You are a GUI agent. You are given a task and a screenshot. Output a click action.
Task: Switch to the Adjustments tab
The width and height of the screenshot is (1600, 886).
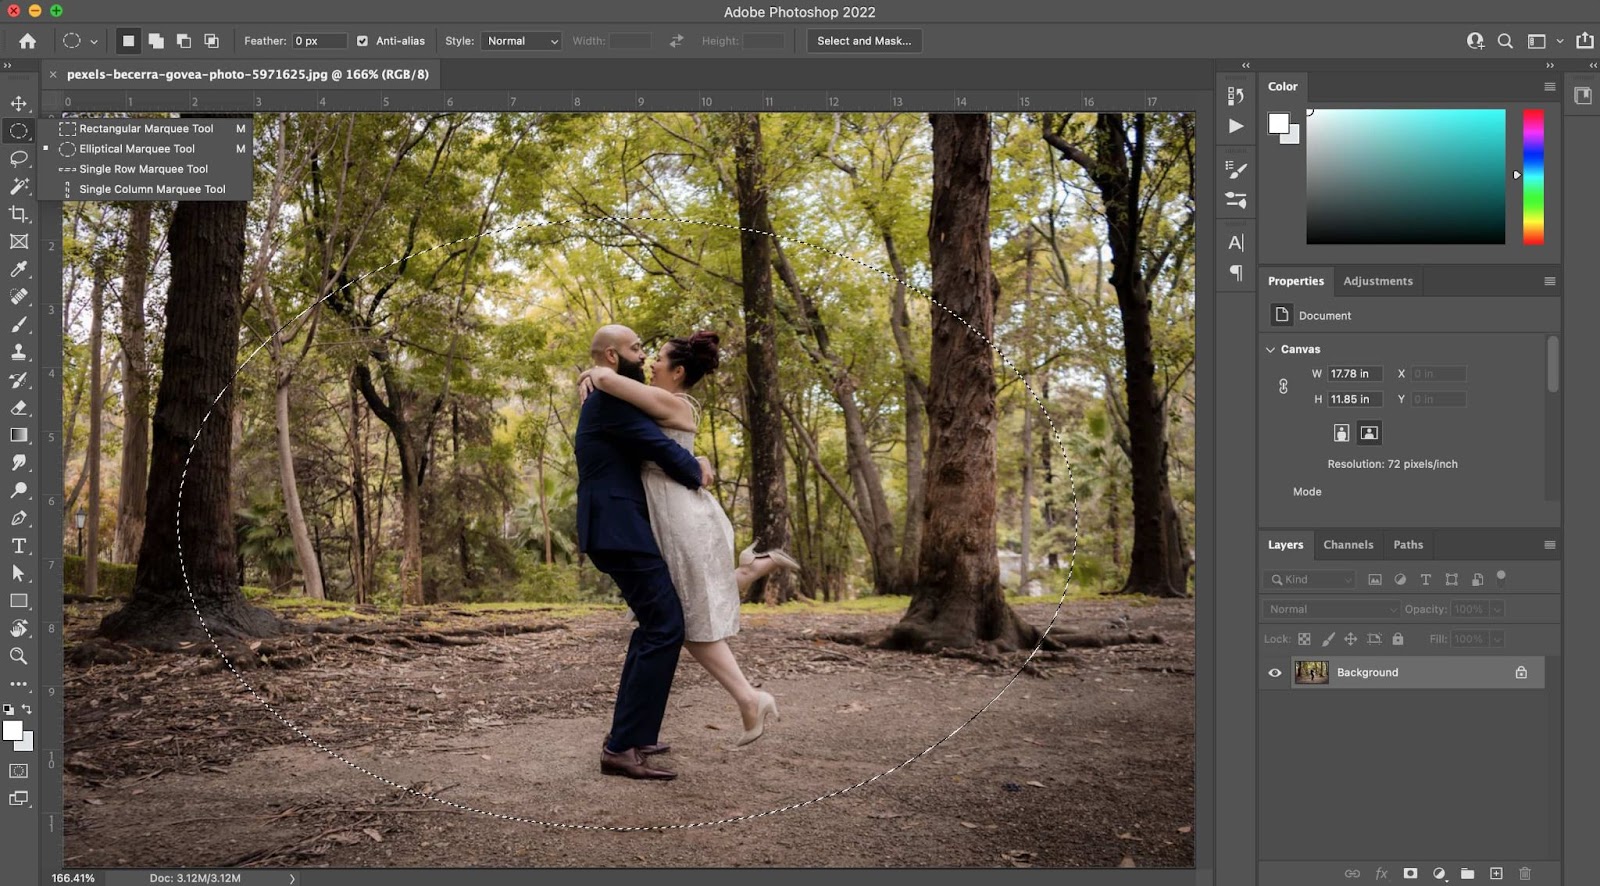coord(1377,281)
